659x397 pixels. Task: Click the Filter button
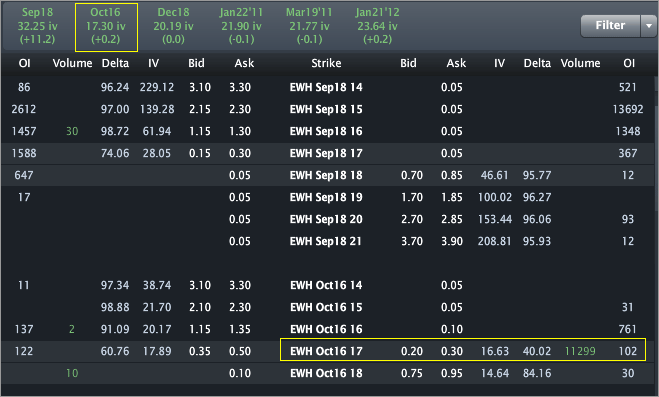[610, 26]
